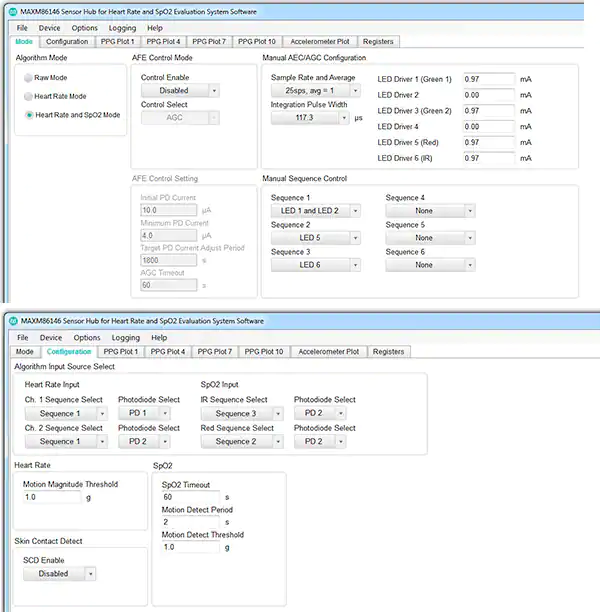
Task: Open File menu in top window
Action: coord(22,28)
